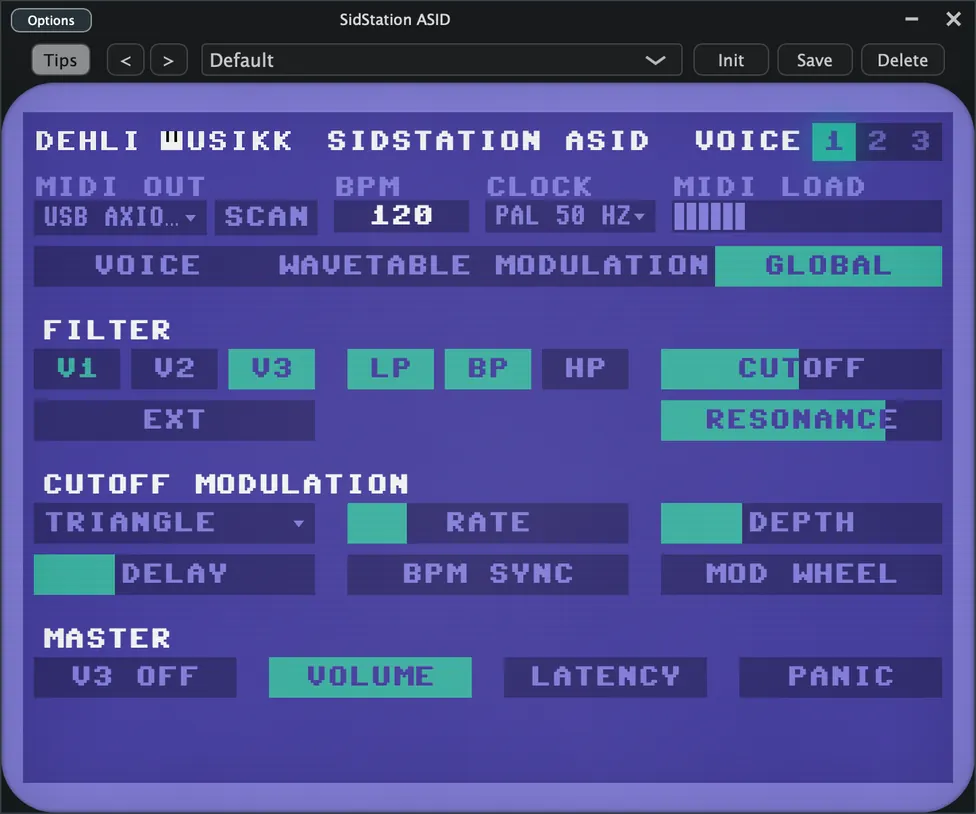Go to next preset with > arrow
This screenshot has width=976, height=814.
click(168, 60)
